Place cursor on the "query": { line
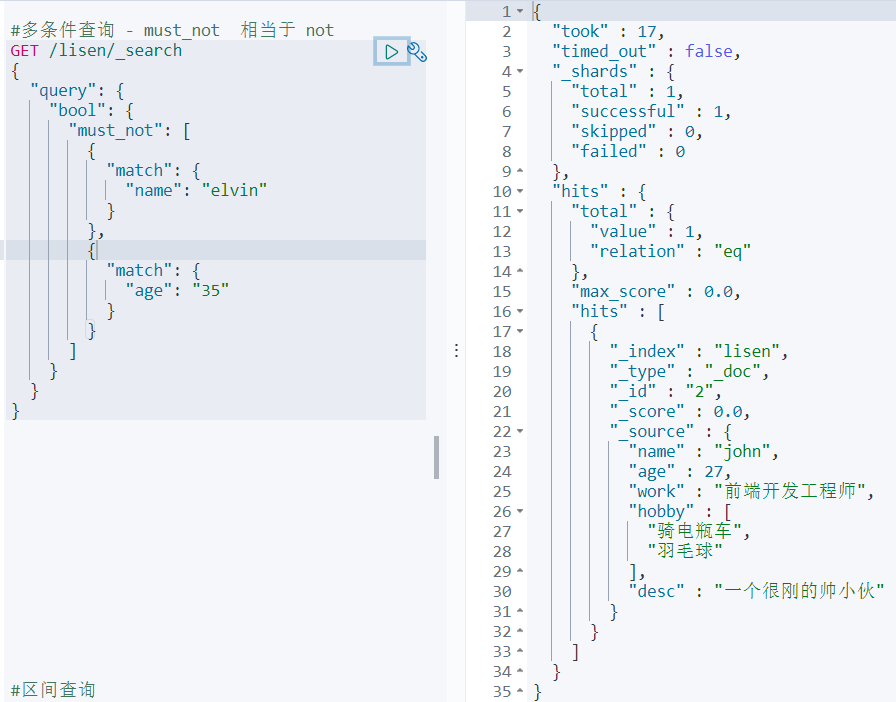896x702 pixels. (x=77, y=91)
